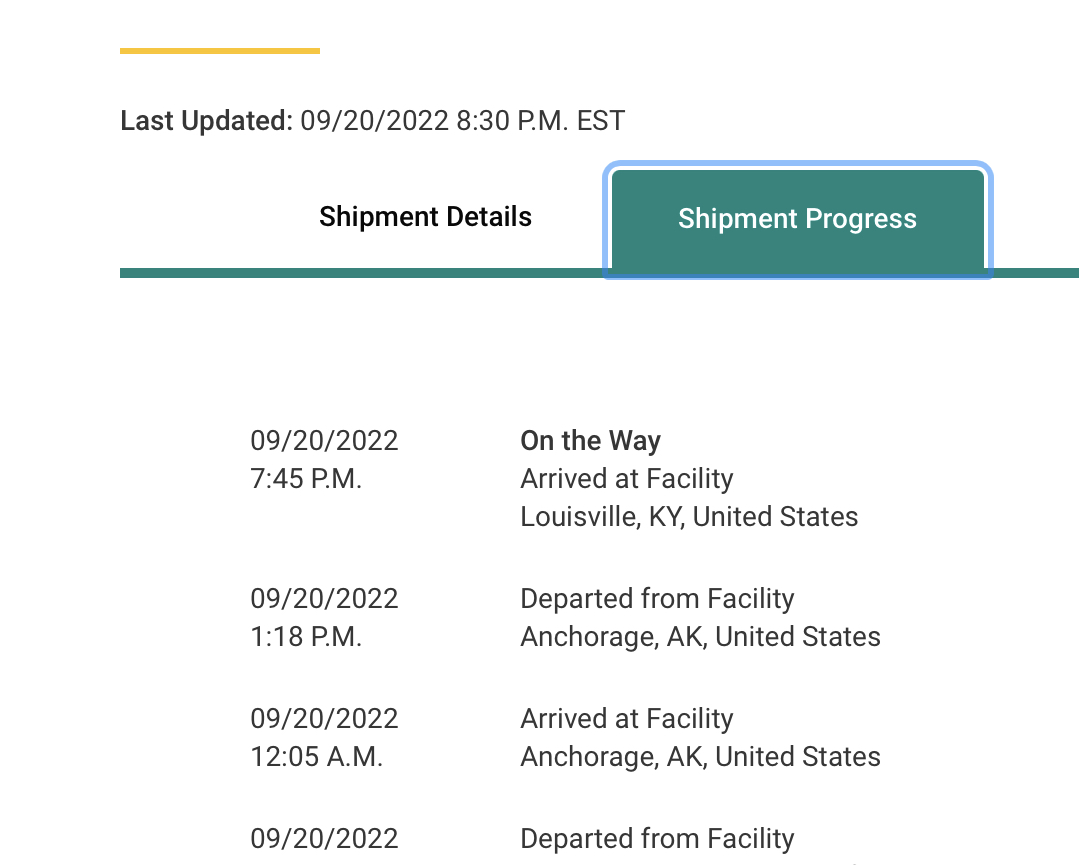Click the date above 7:45 P.M.

pos(324,441)
